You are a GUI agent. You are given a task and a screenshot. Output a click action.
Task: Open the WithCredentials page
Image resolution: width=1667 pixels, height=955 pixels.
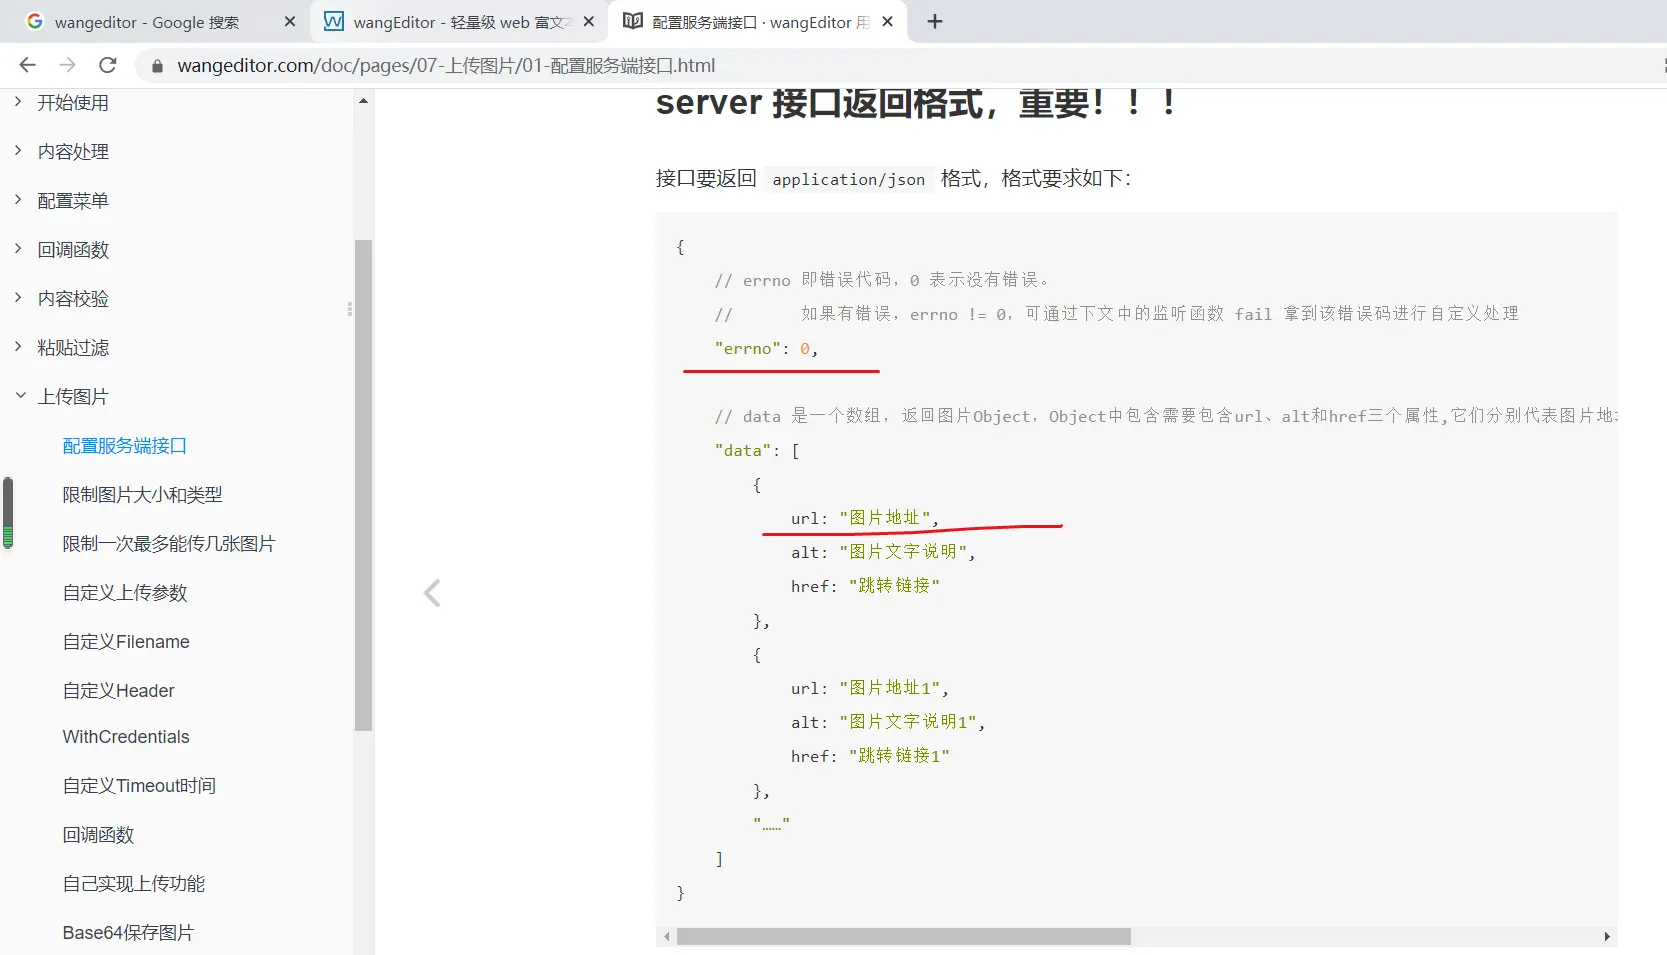(x=126, y=737)
